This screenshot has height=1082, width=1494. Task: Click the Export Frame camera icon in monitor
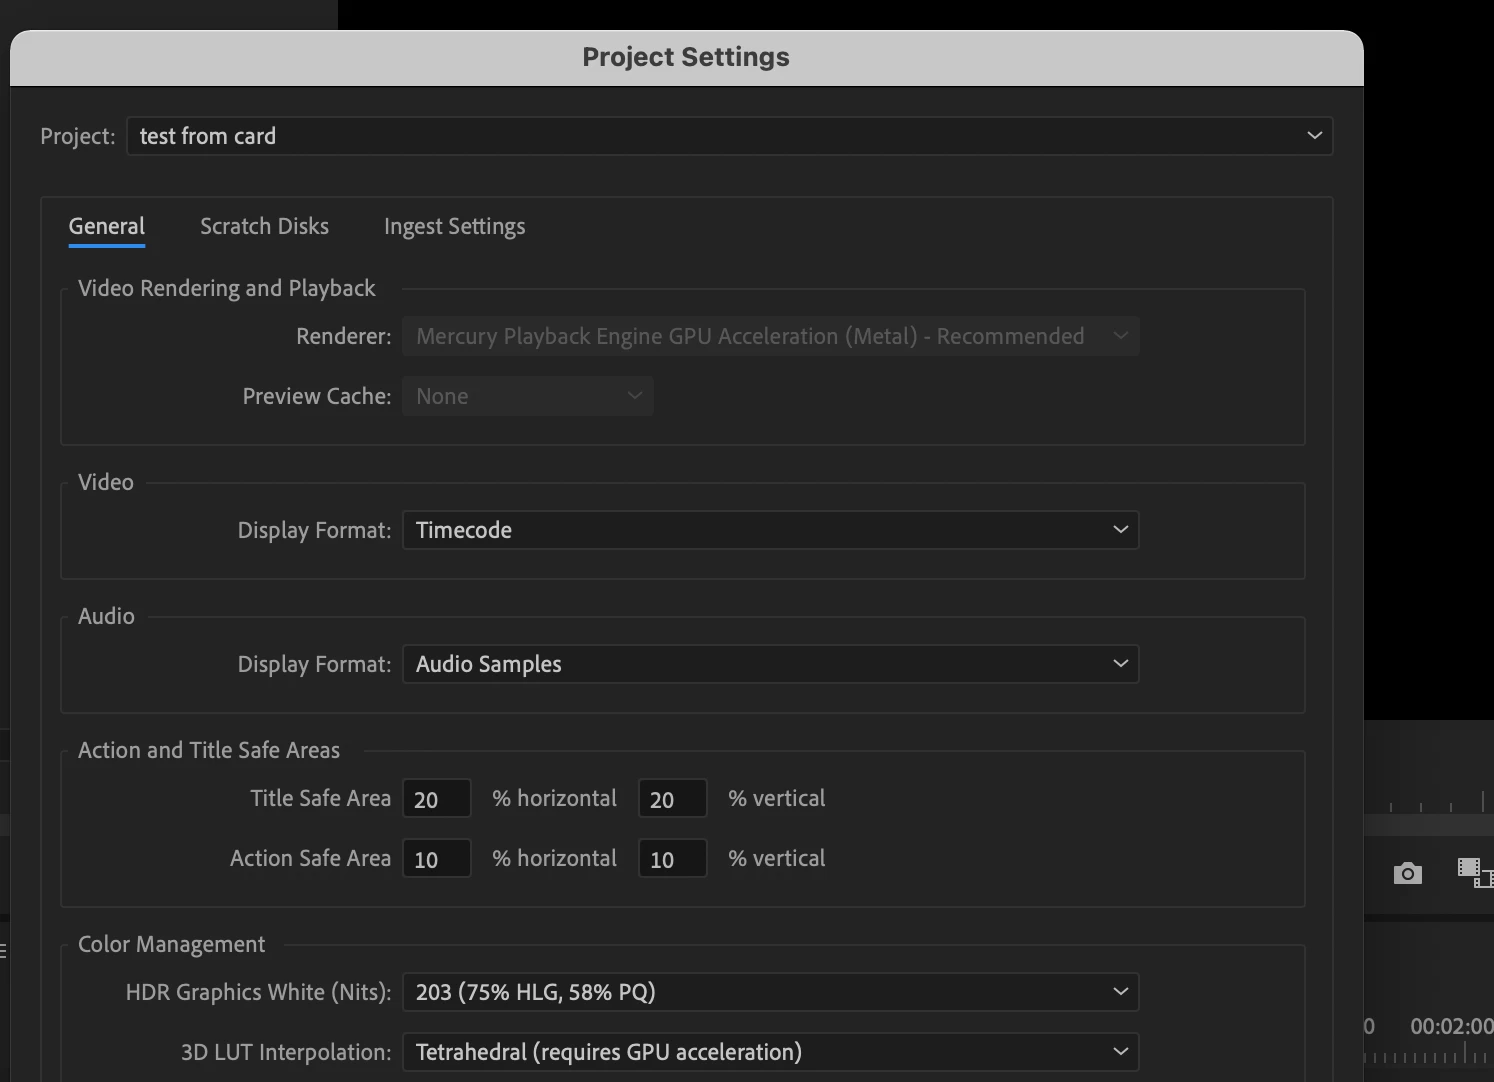[1408, 873]
